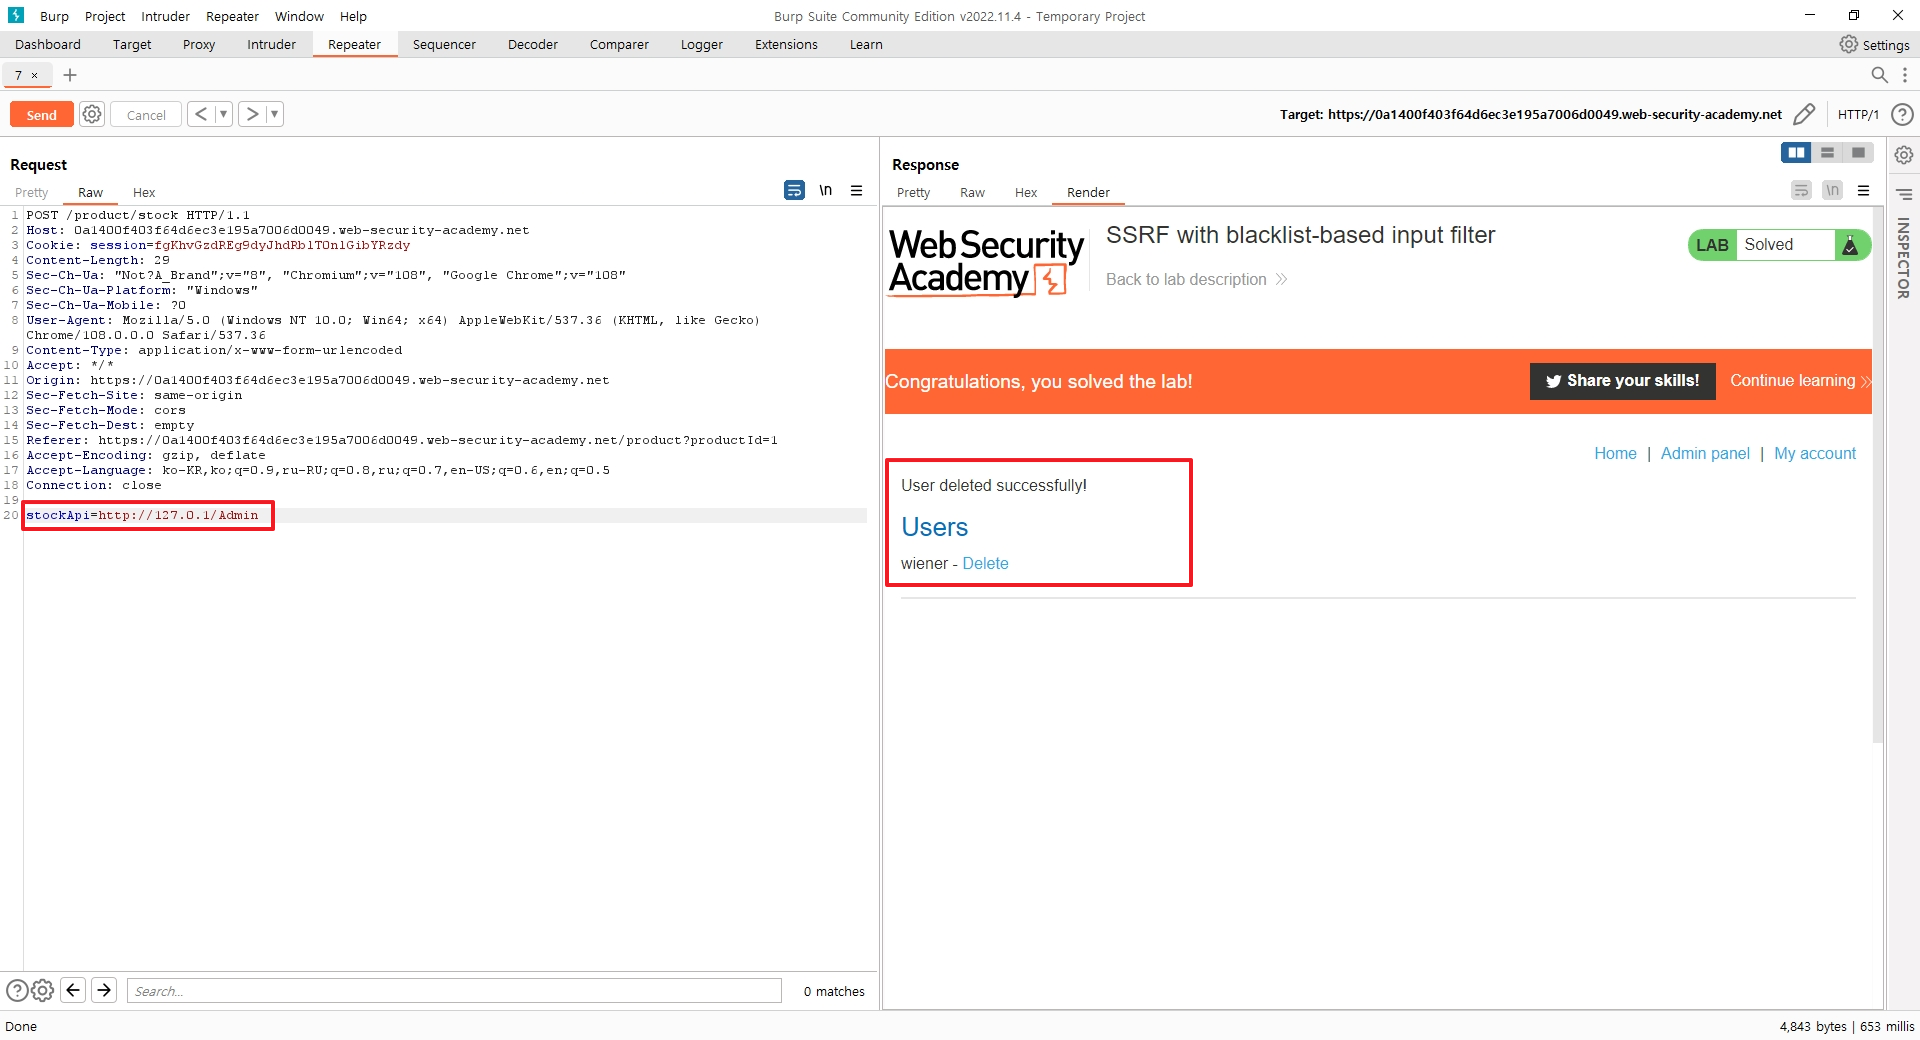Viewport: 1920px width, 1040px height.
Task: Toggle response non-printable characters \n
Action: [1832, 190]
